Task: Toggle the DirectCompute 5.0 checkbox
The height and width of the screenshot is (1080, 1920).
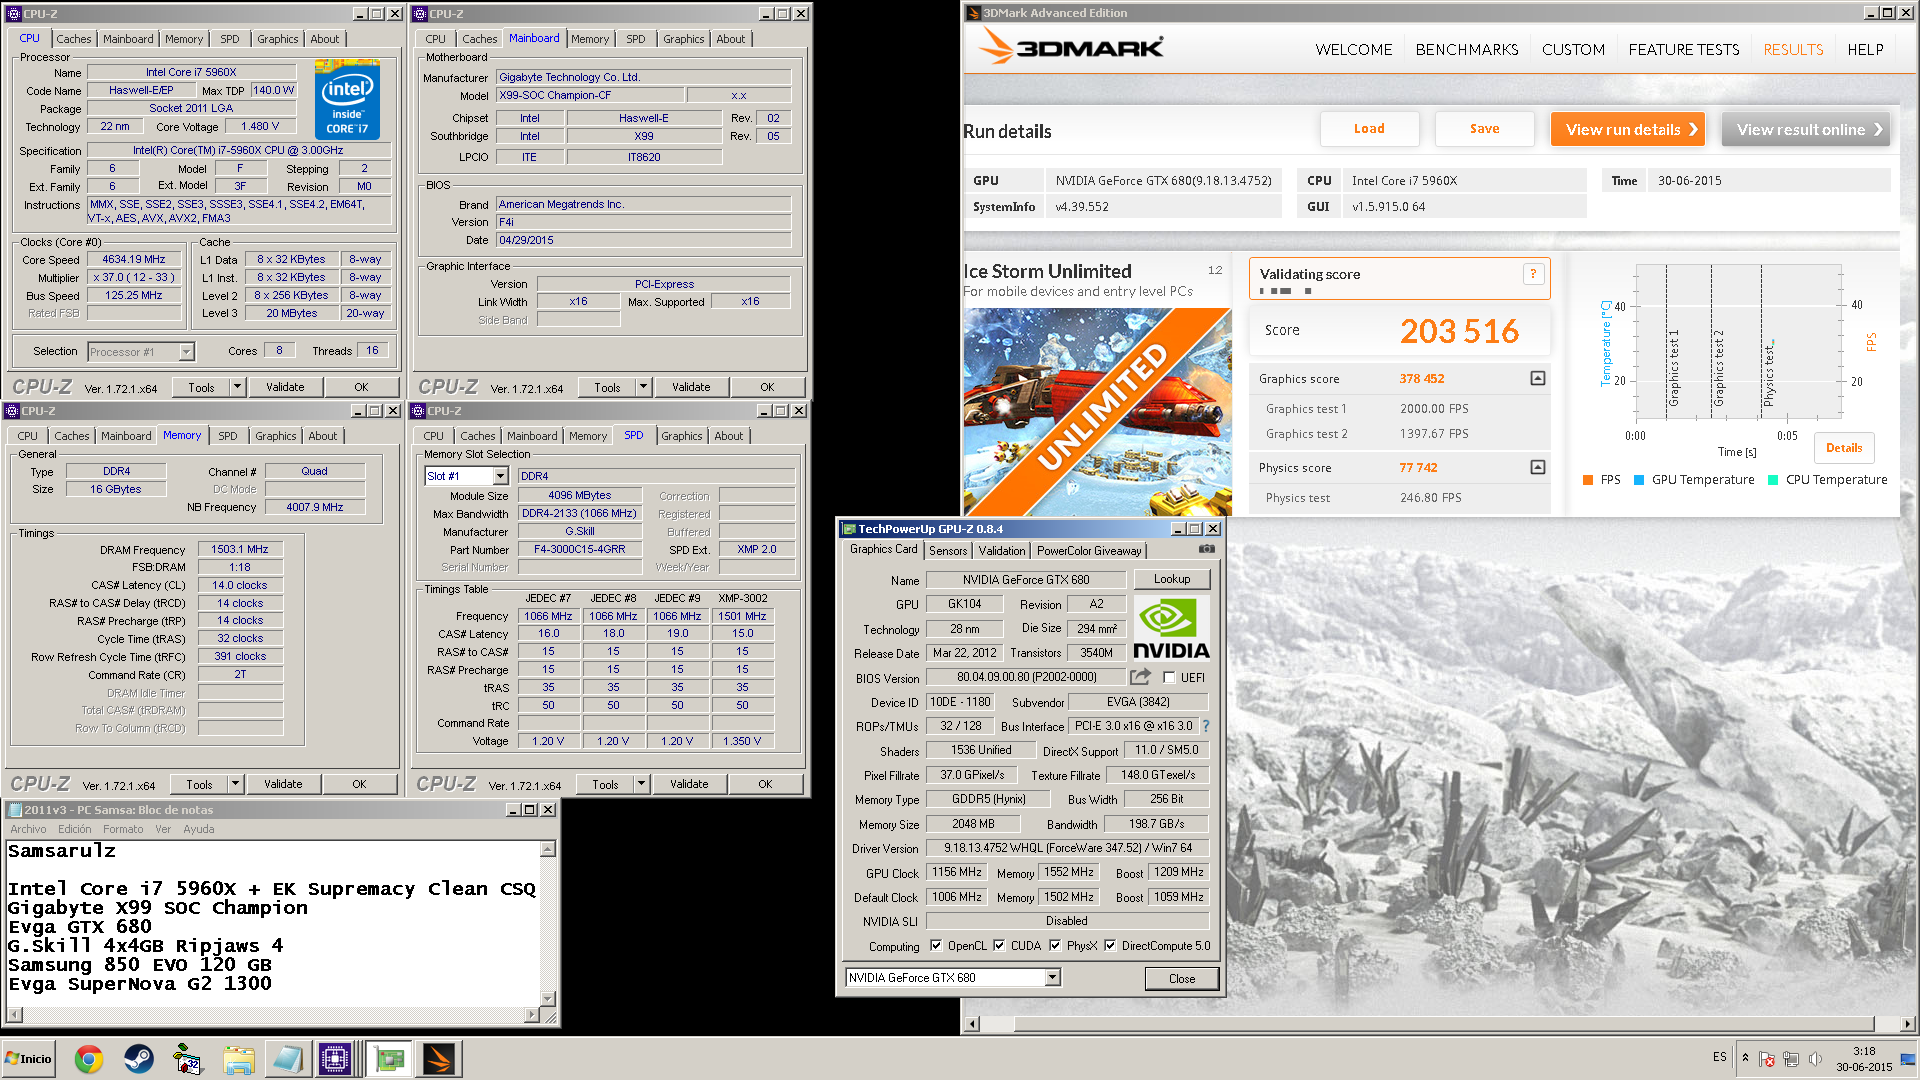Action: click(x=1109, y=946)
